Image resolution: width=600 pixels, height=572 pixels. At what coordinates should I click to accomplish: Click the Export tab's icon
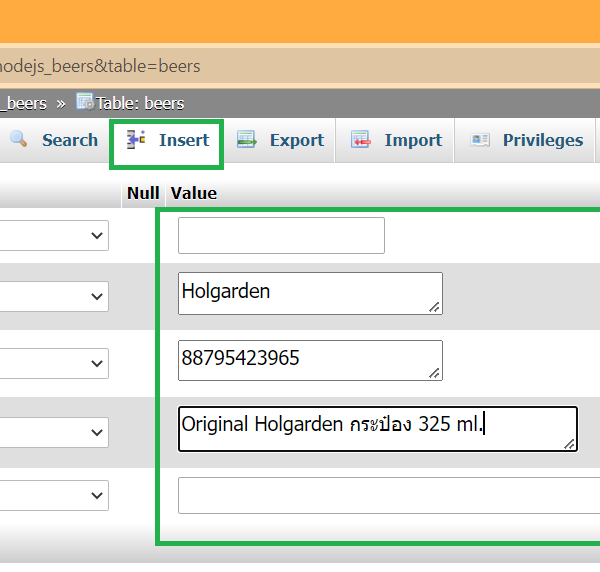click(247, 140)
